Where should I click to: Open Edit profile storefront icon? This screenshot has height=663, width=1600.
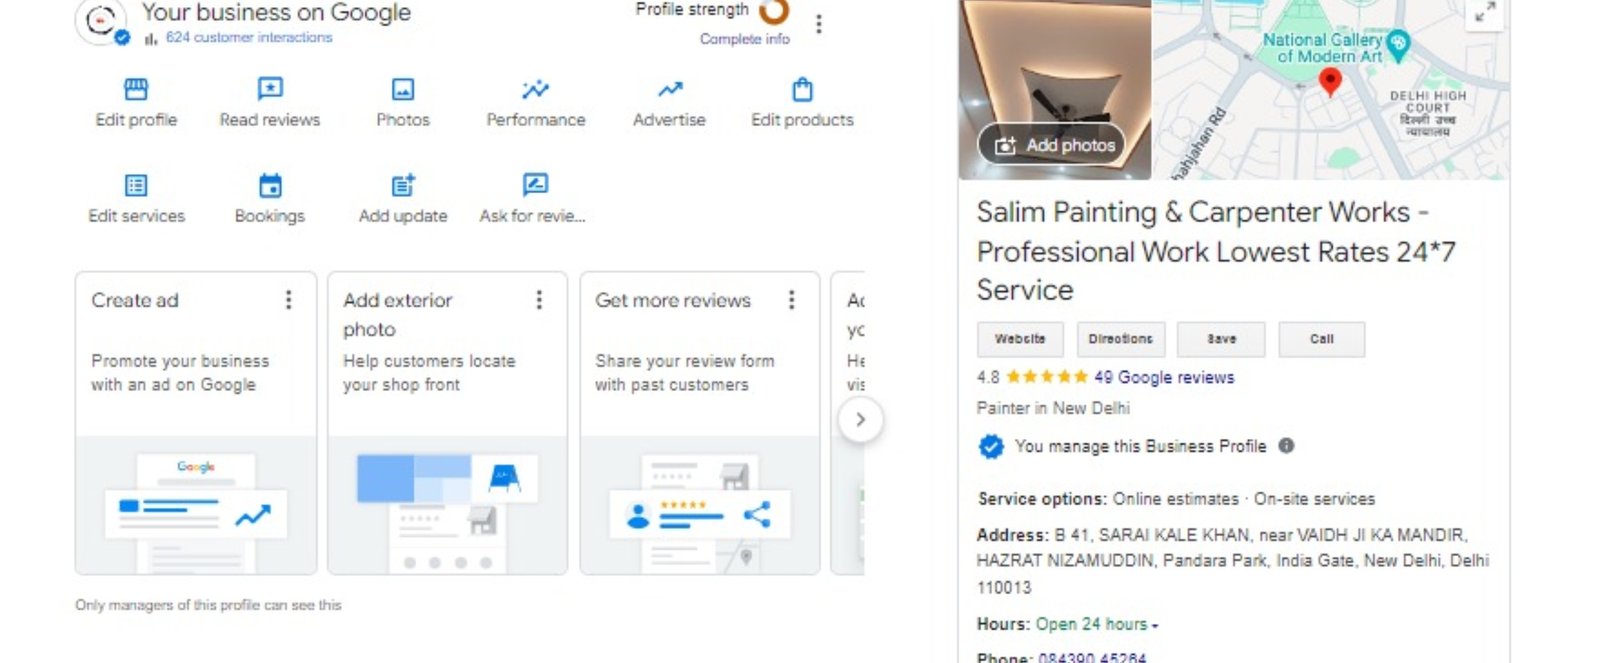tap(136, 90)
